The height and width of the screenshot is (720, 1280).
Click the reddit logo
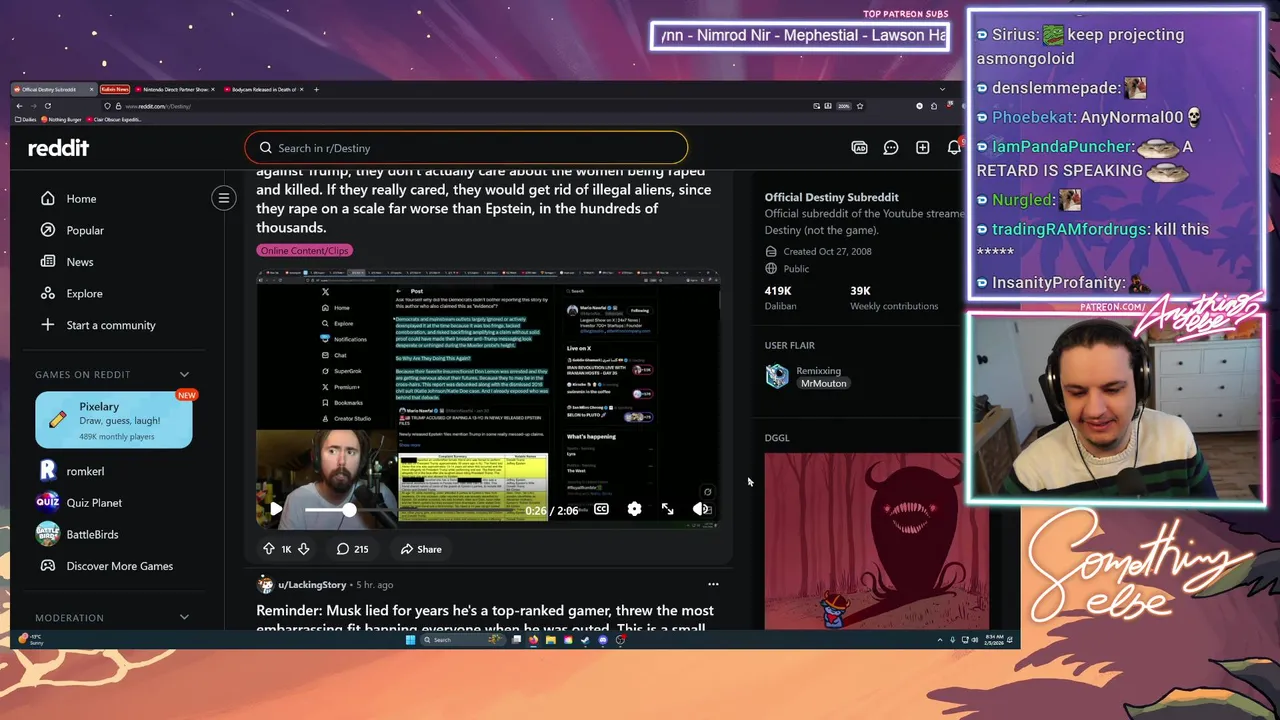[58, 148]
